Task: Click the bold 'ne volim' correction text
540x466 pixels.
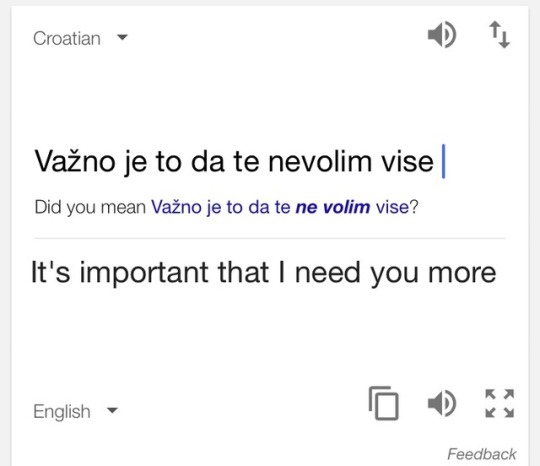Action: [x=333, y=207]
